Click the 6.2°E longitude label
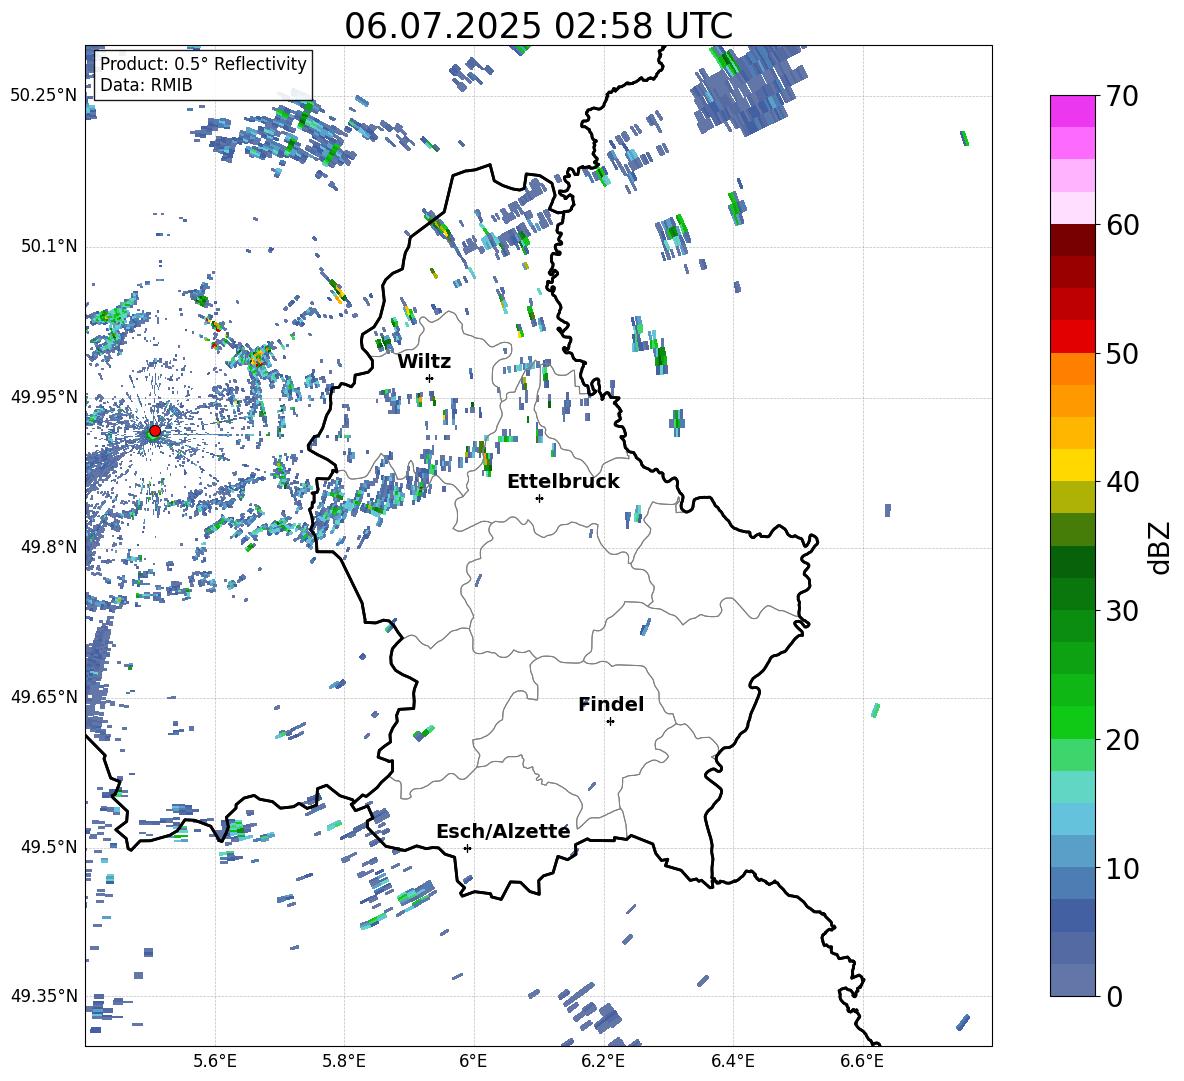 [x=603, y=1061]
